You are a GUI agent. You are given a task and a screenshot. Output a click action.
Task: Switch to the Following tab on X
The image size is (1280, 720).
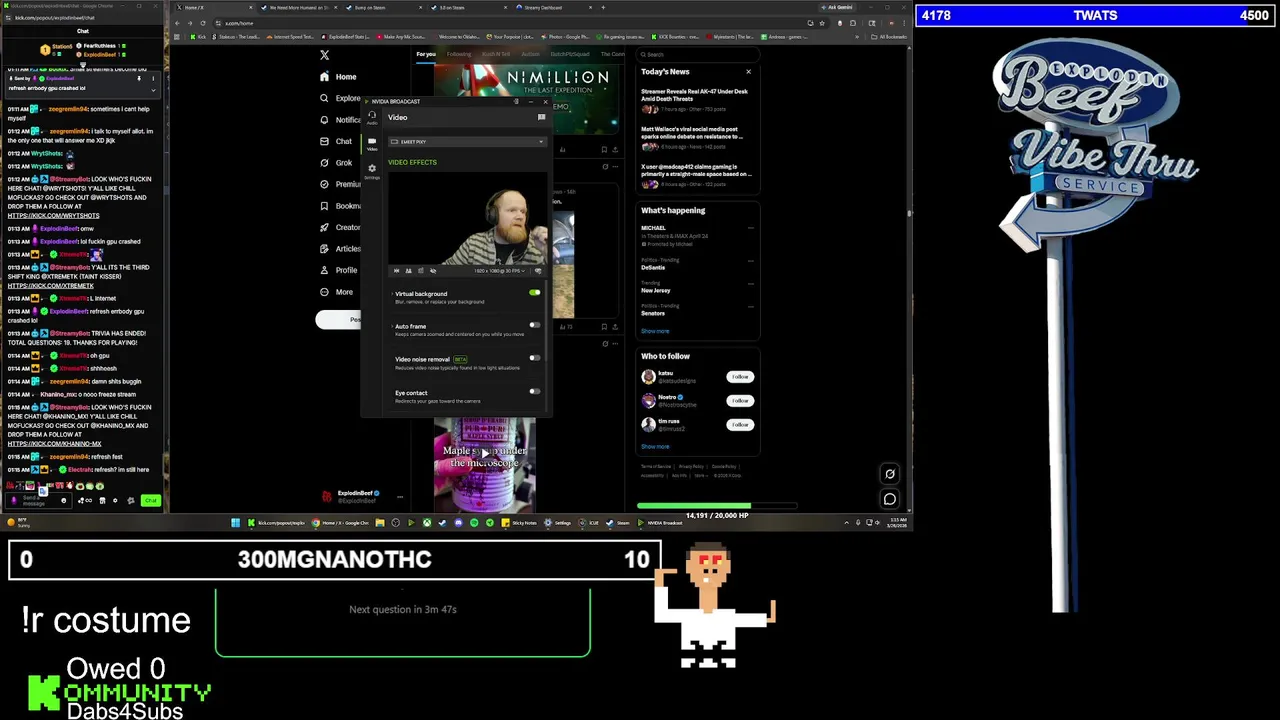pyautogui.click(x=459, y=54)
